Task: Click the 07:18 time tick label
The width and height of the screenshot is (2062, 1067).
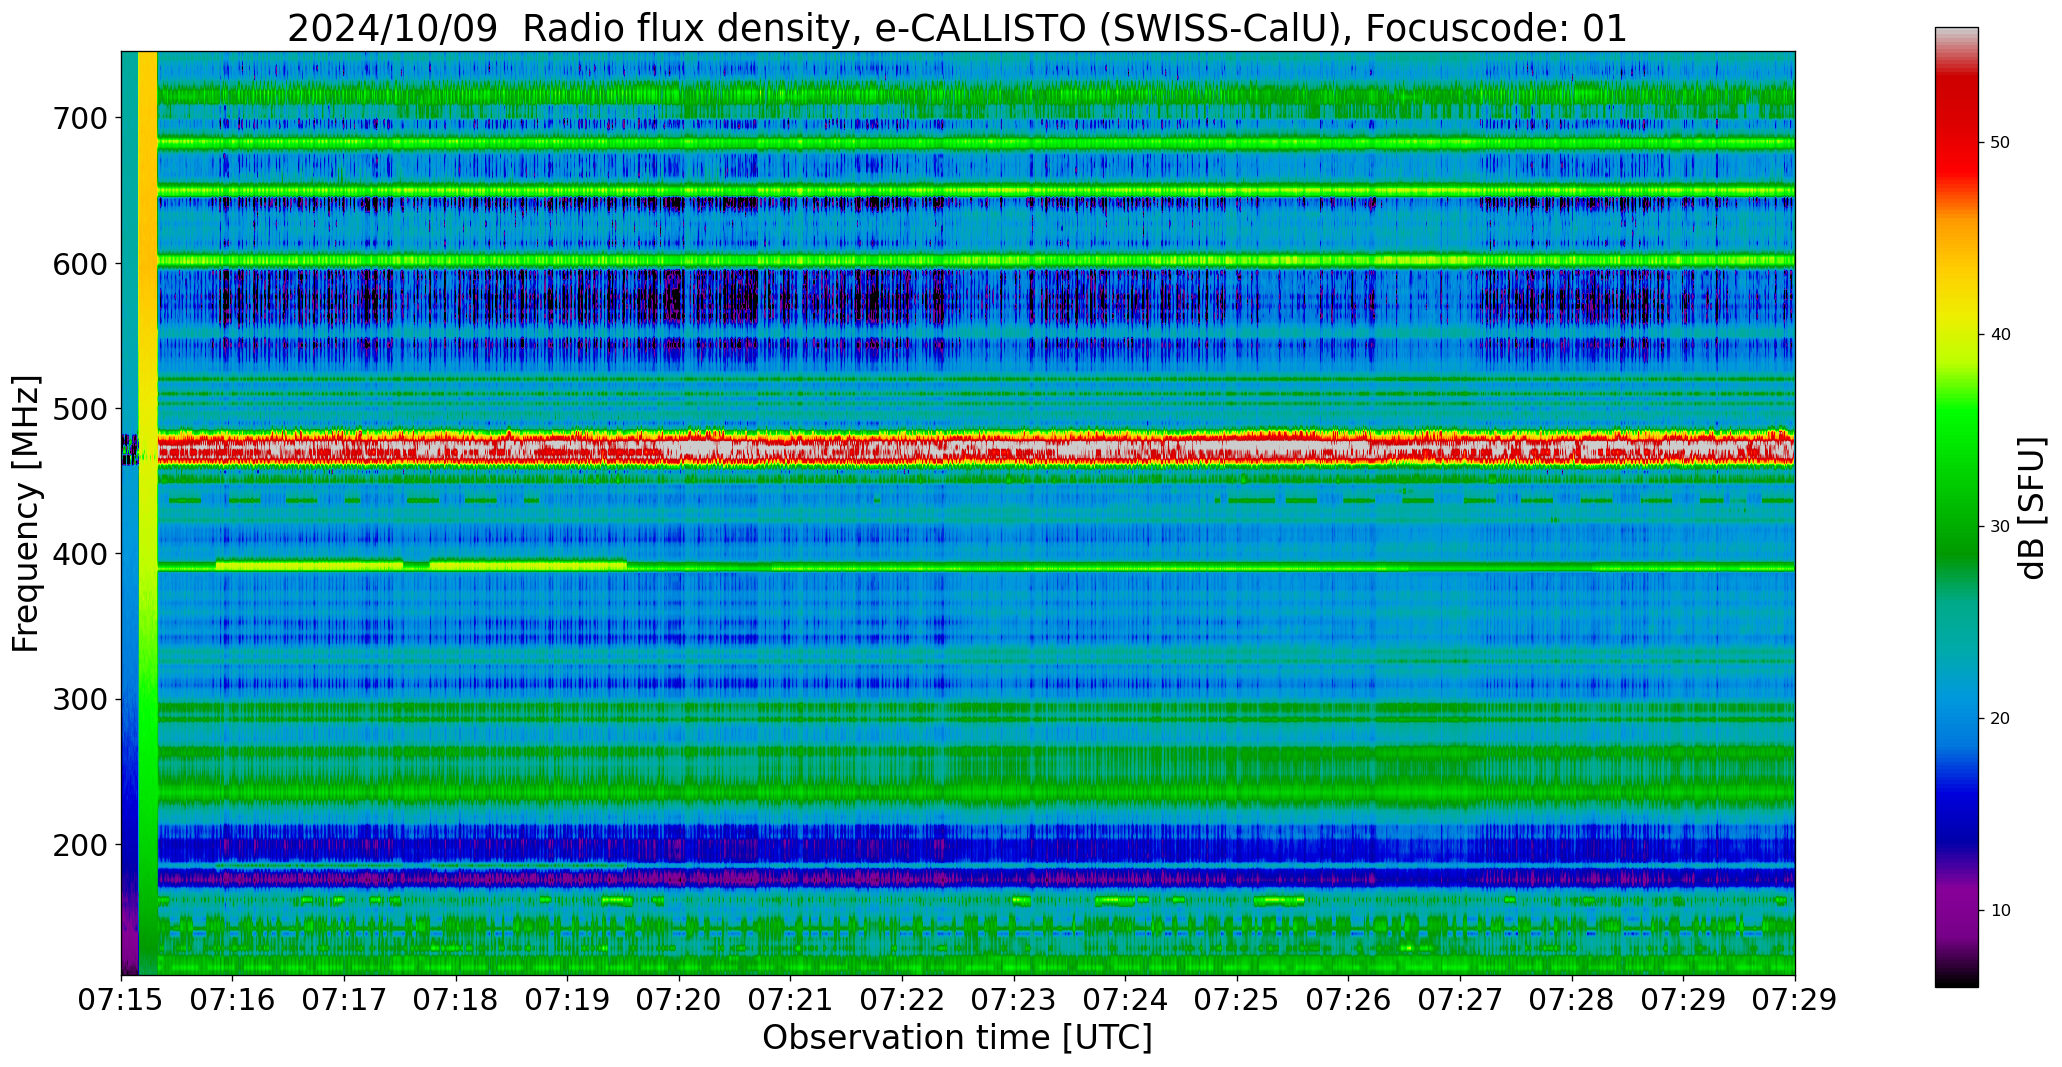Action: click(456, 1000)
